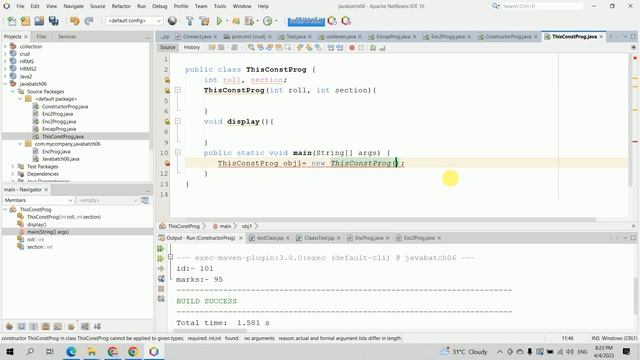Click the New Project toolbar icon

(25, 21)
